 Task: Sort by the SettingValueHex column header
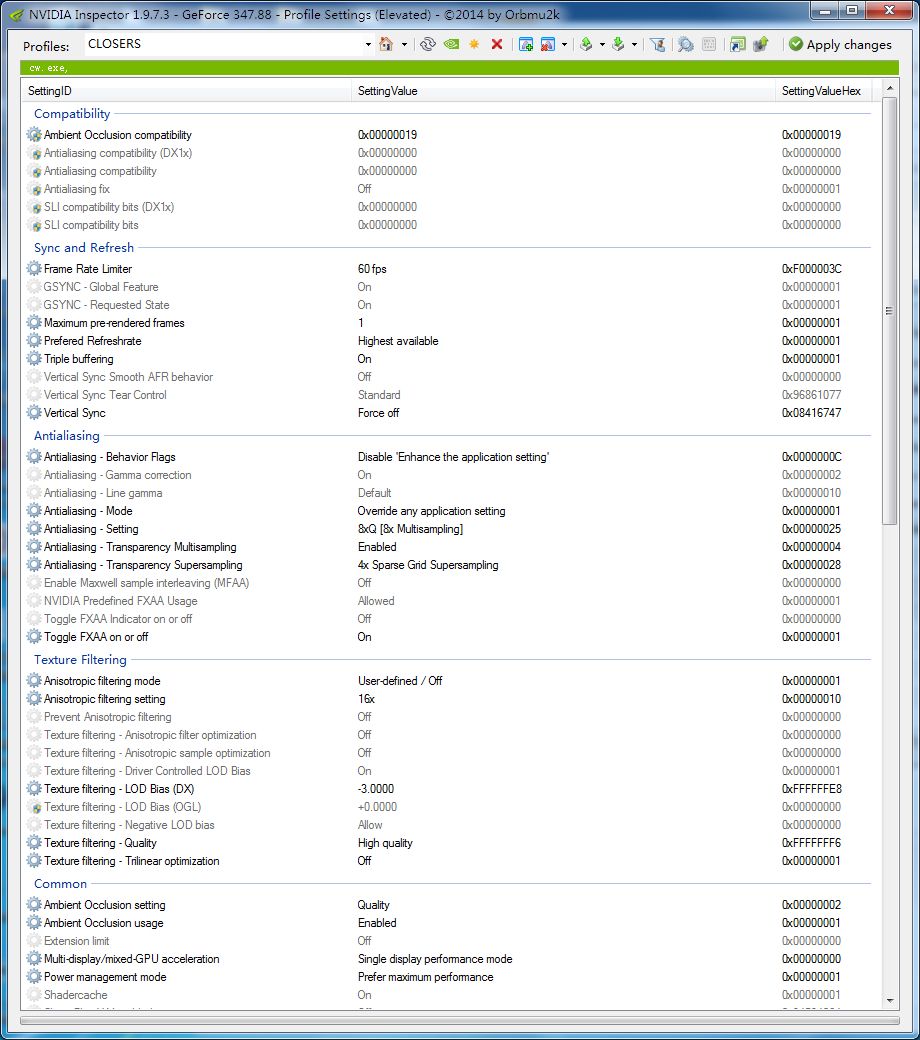pos(823,91)
